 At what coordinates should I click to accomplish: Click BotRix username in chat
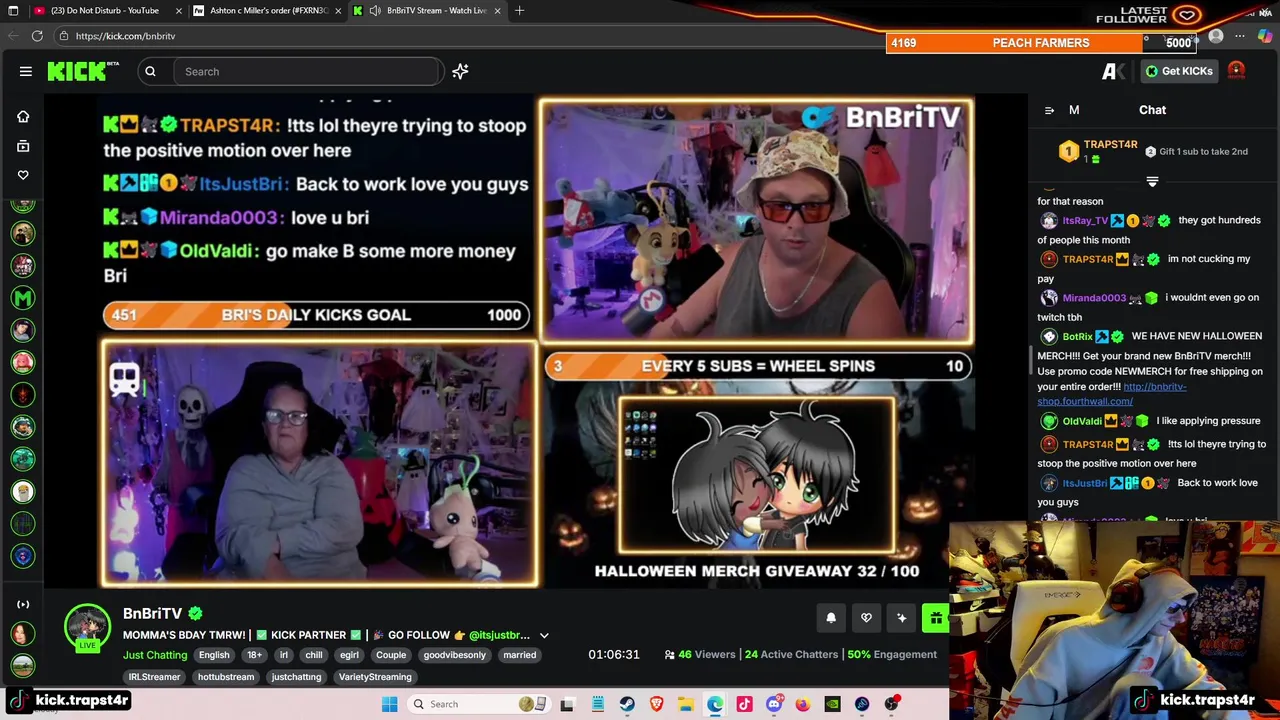[1078, 336]
